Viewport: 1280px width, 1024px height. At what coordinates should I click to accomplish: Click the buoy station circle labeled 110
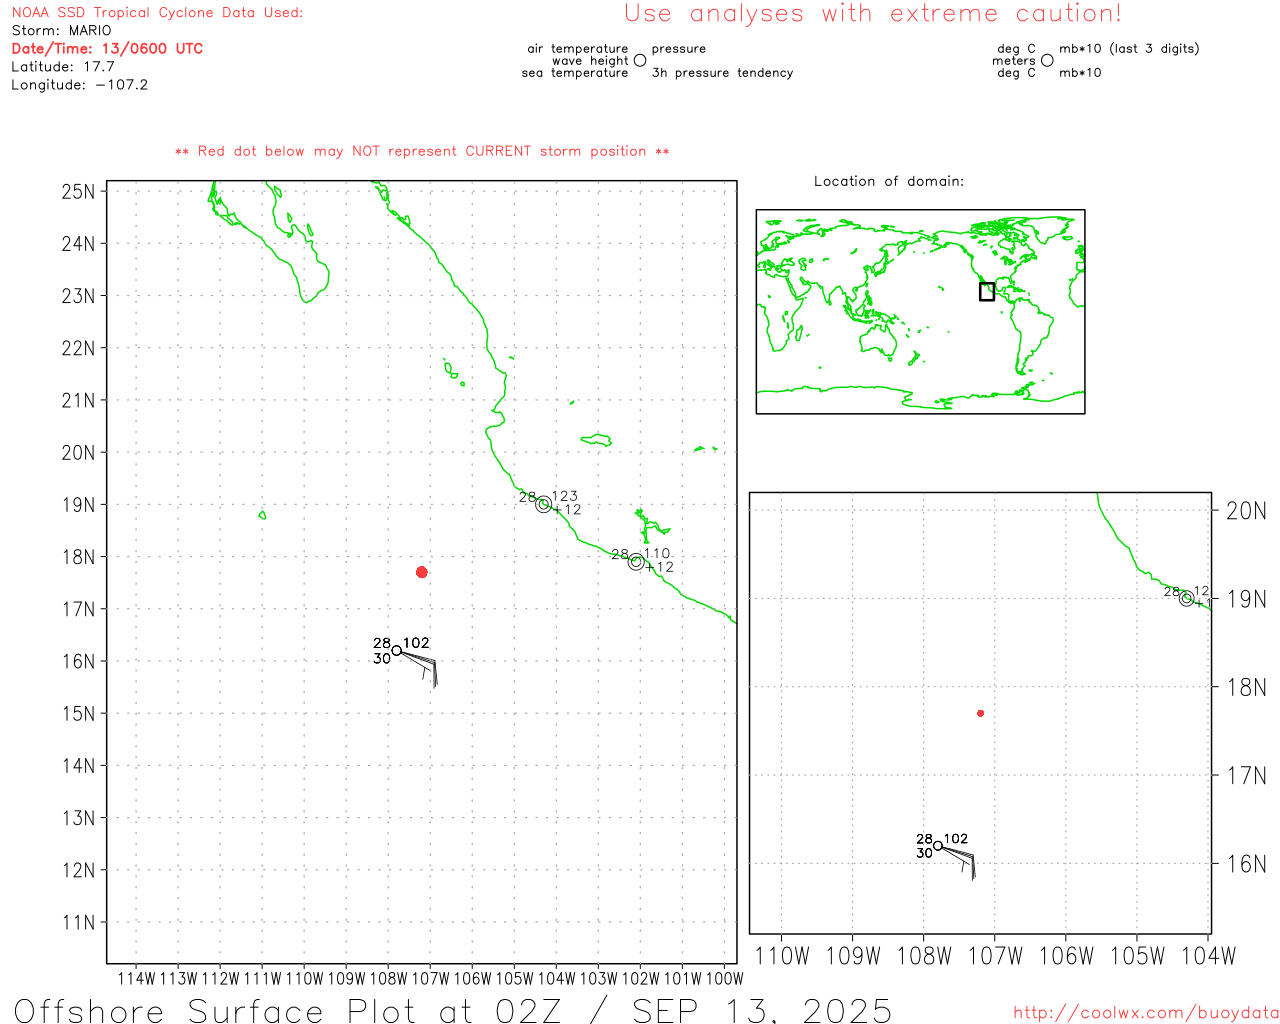pyautogui.click(x=636, y=562)
